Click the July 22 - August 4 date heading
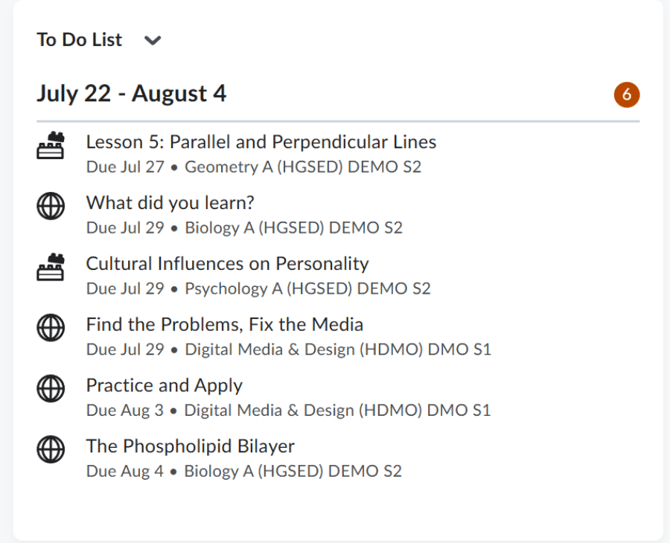Image resolution: width=670 pixels, height=543 pixels. click(131, 94)
